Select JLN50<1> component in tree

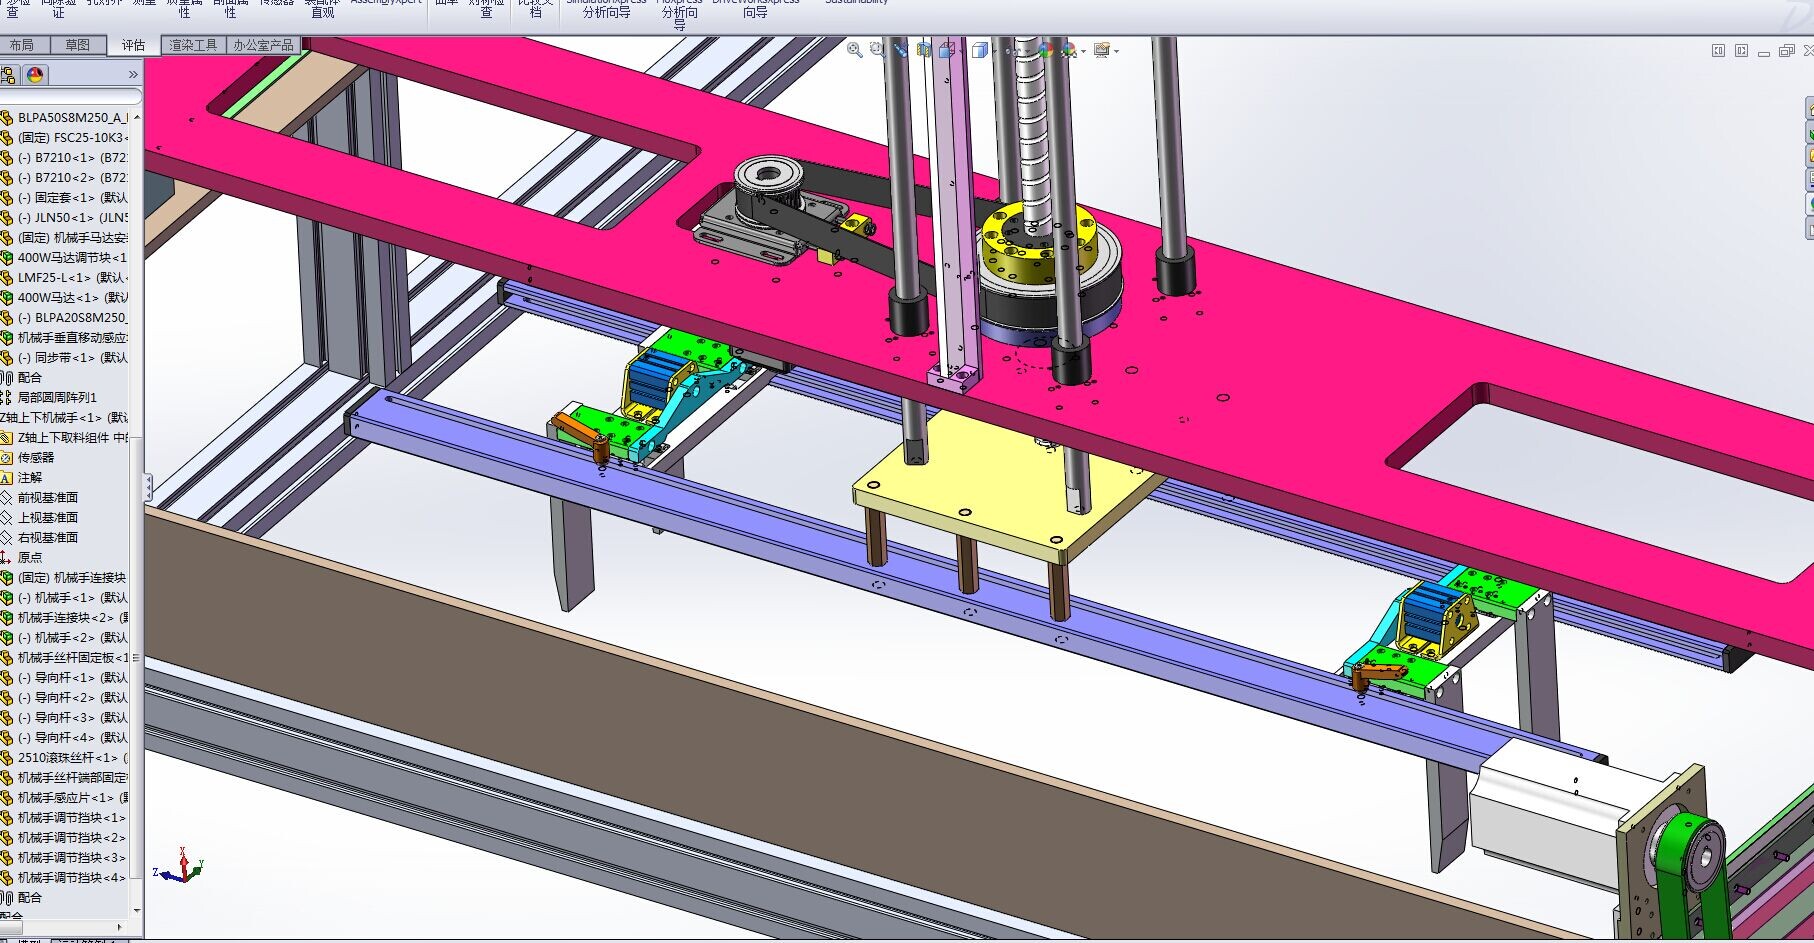72,217
